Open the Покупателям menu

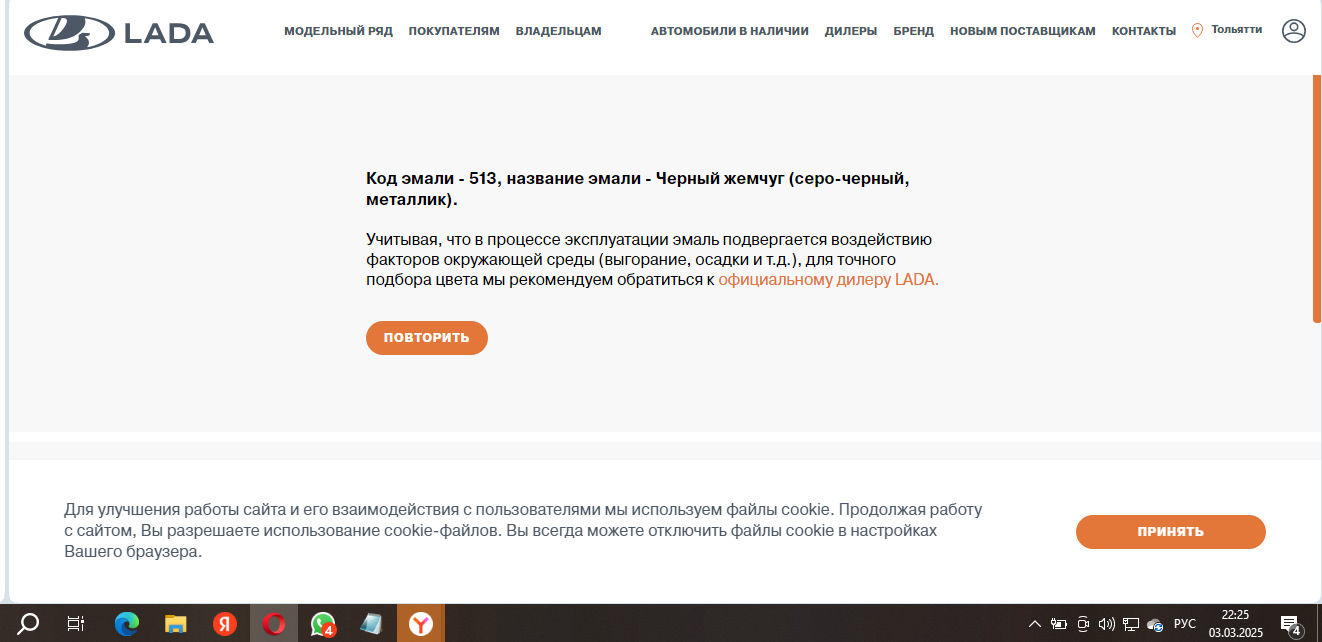(453, 31)
